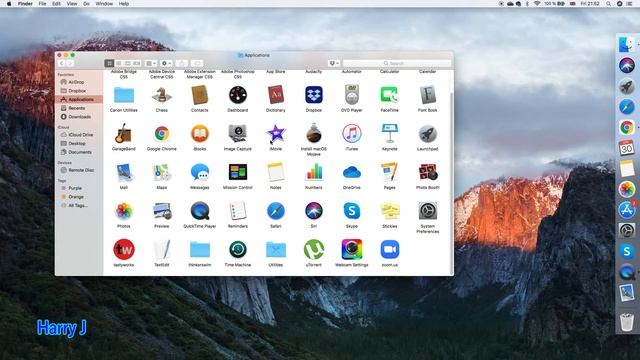Open the Dropbox toolbar dropdown

click(334, 63)
